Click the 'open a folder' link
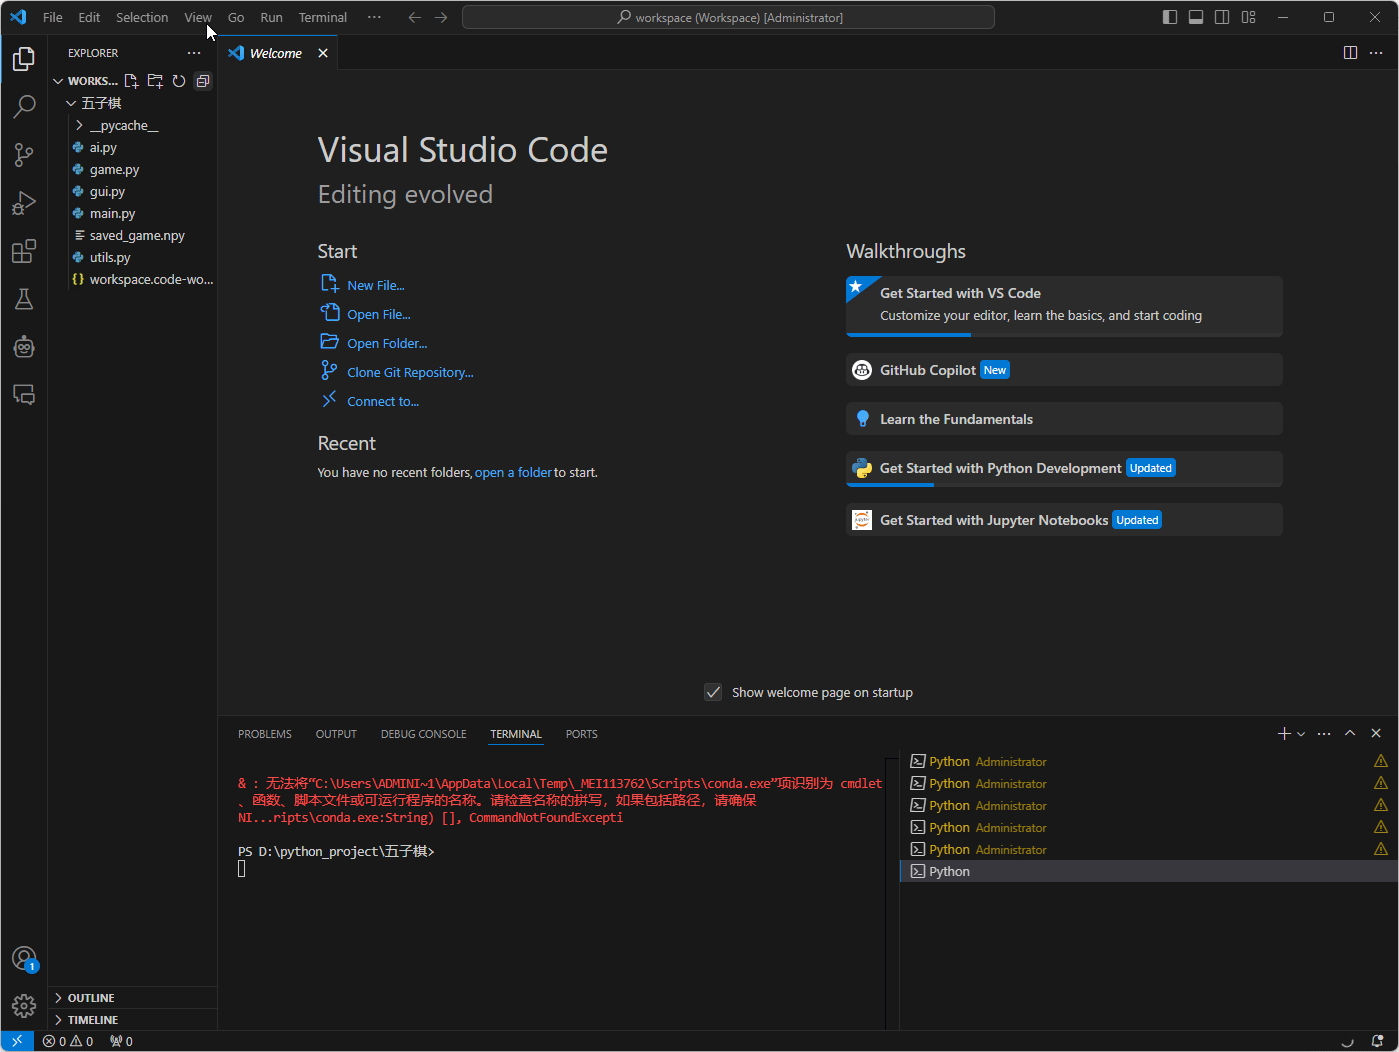1399x1052 pixels. tap(513, 472)
